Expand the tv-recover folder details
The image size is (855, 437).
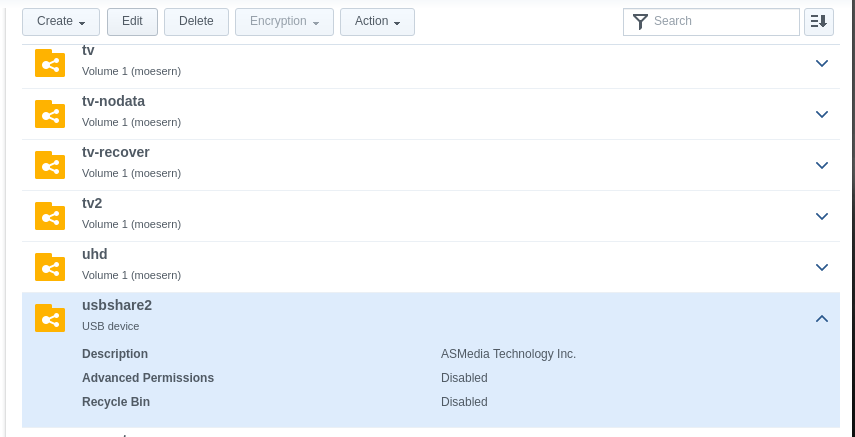pos(822,165)
